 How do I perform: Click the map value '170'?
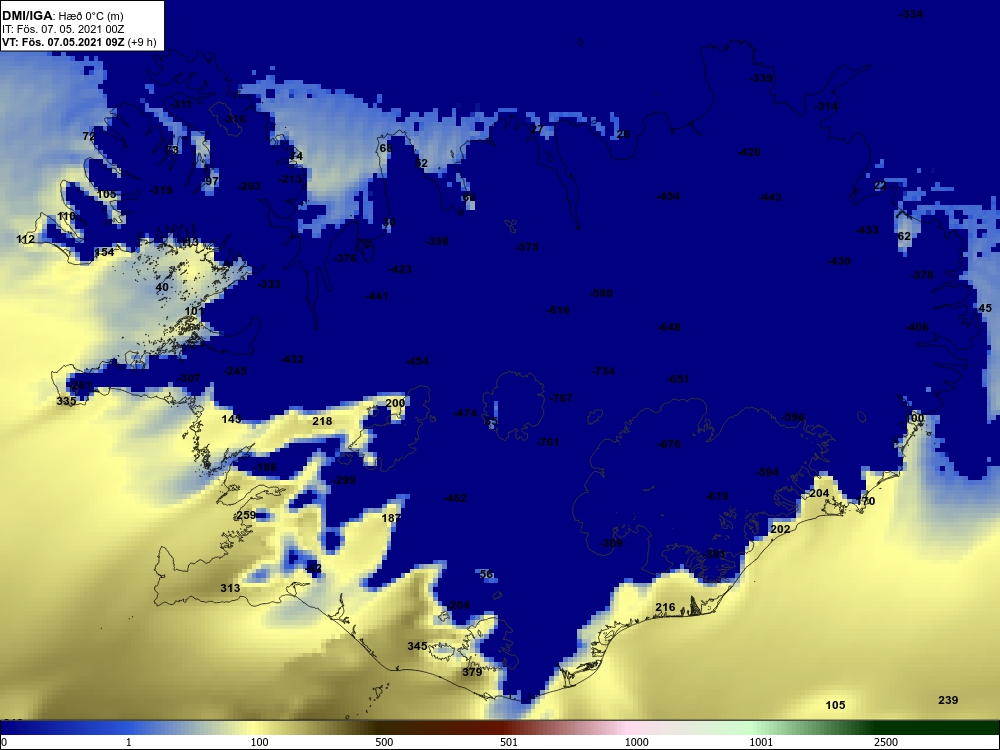(865, 501)
